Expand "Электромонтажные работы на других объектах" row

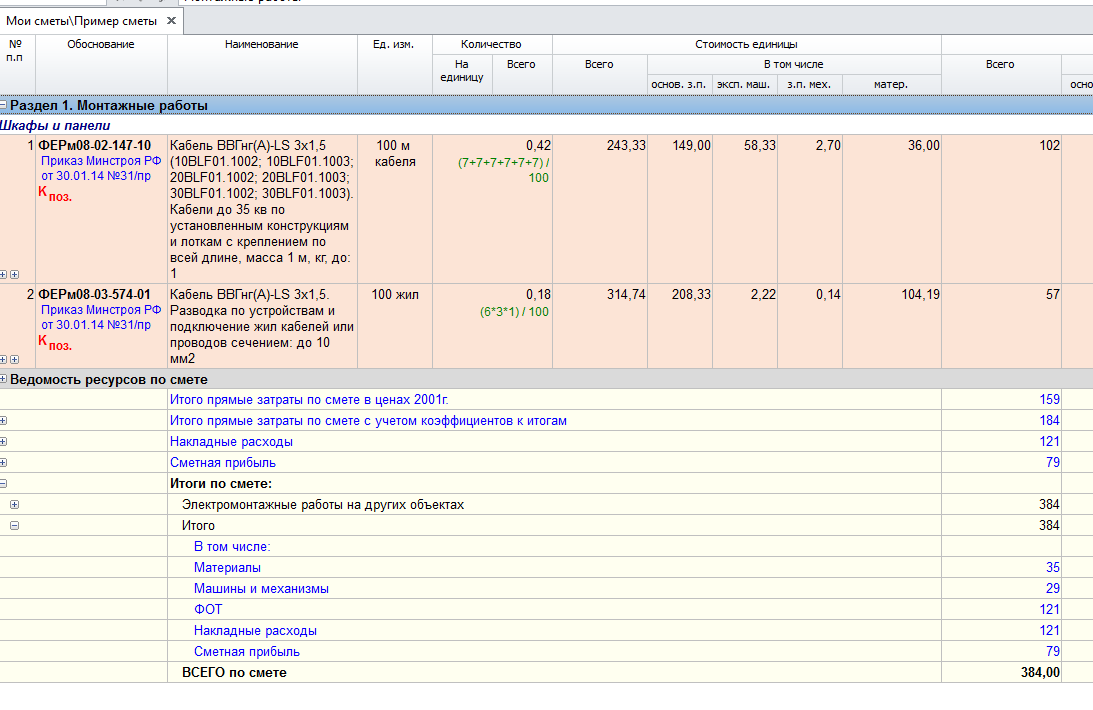point(14,505)
